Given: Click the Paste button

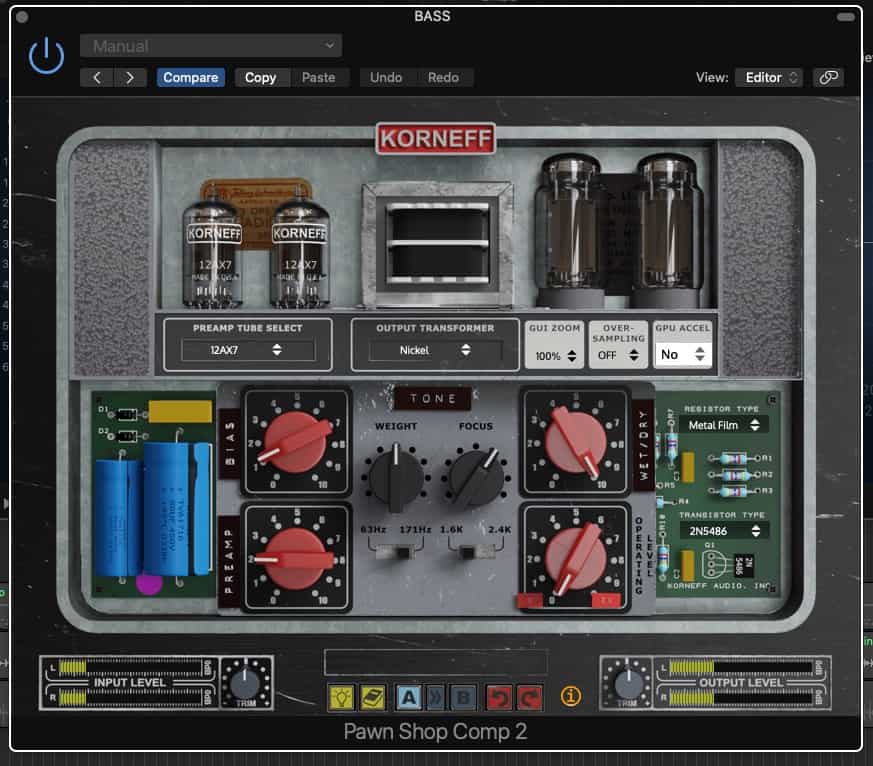Looking at the screenshot, I should coord(318,77).
